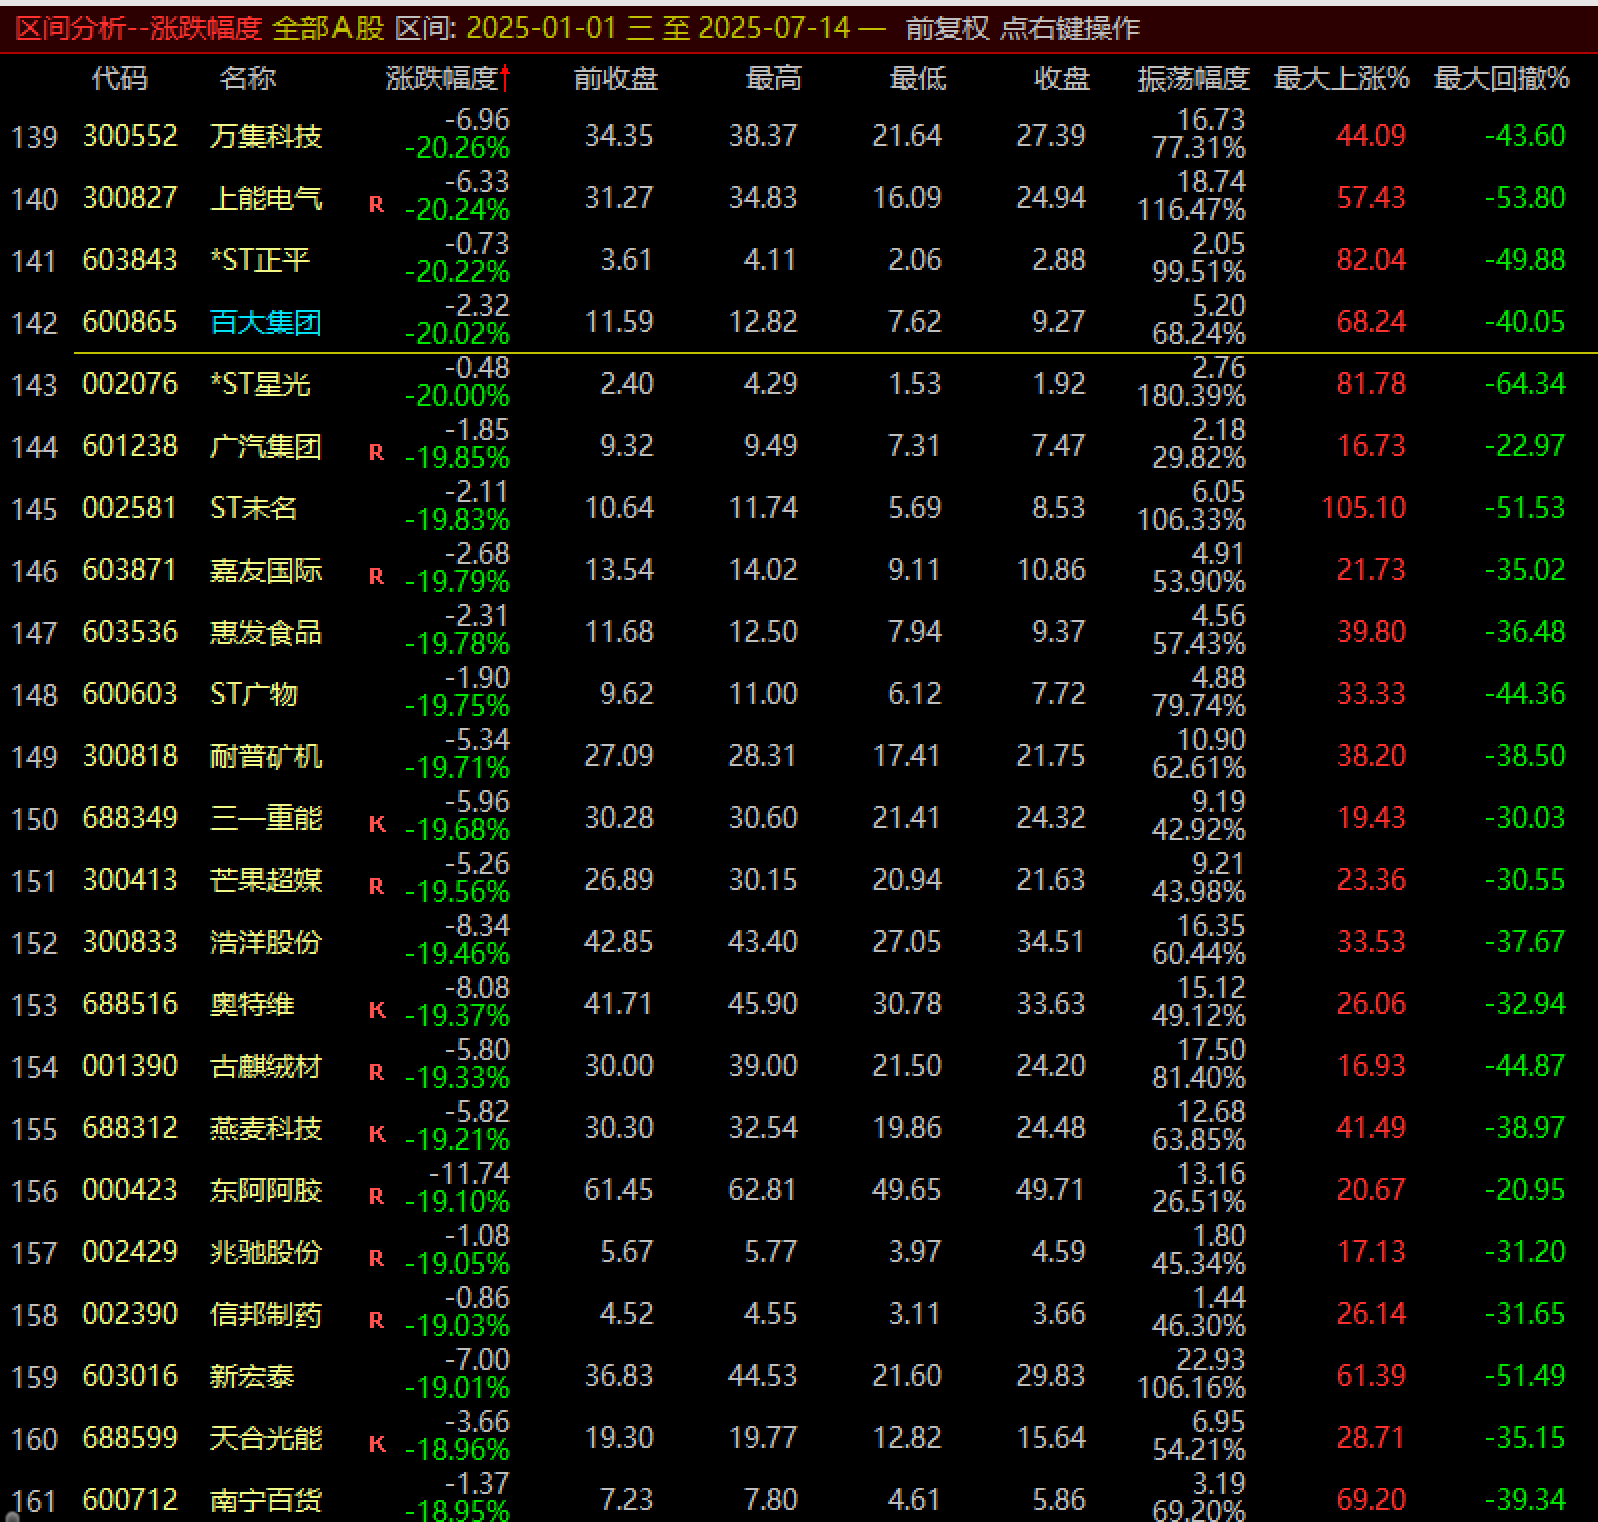Select highlighted stock 百大集团
Screen dimensions: 1598x1522
pos(266,322)
